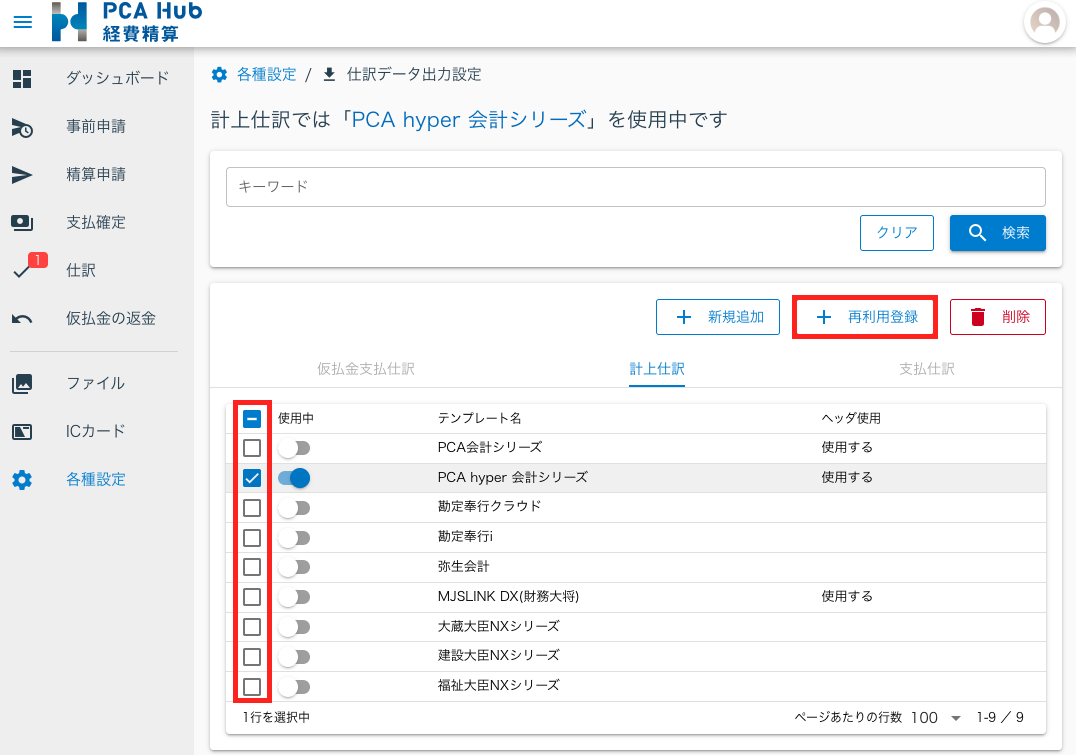This screenshot has width=1076, height=755.
Task: Uncheck the PCA hyper 会計シリーズ row checkbox
Action: pyautogui.click(x=252, y=478)
